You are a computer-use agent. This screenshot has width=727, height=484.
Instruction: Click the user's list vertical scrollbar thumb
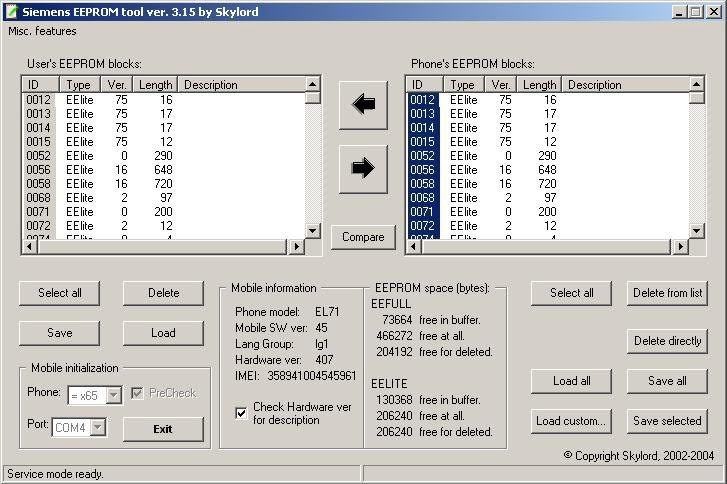pyautogui.click(x=313, y=98)
